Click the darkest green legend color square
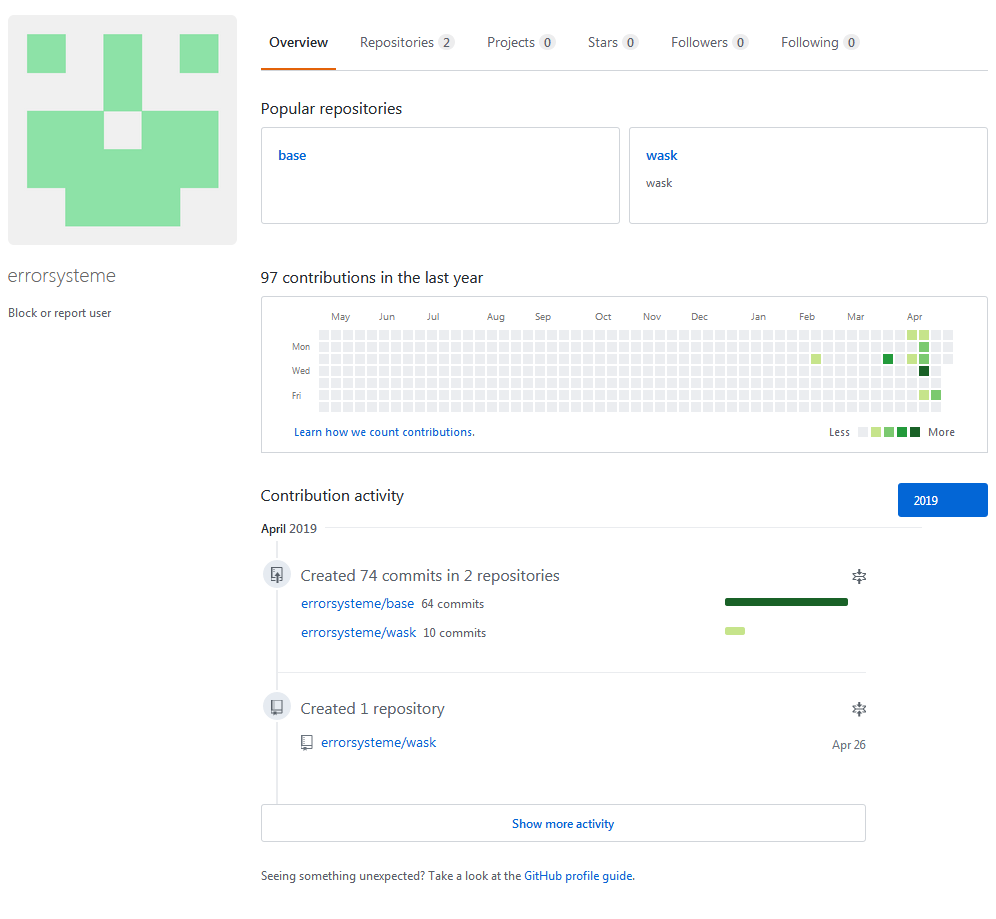The width and height of the screenshot is (996, 919). click(x=915, y=432)
